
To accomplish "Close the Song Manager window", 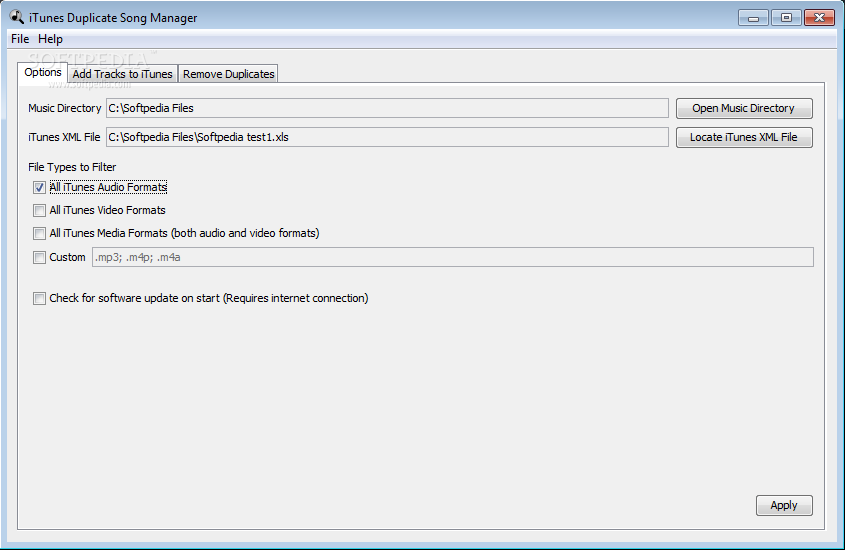I will tap(819, 18).
